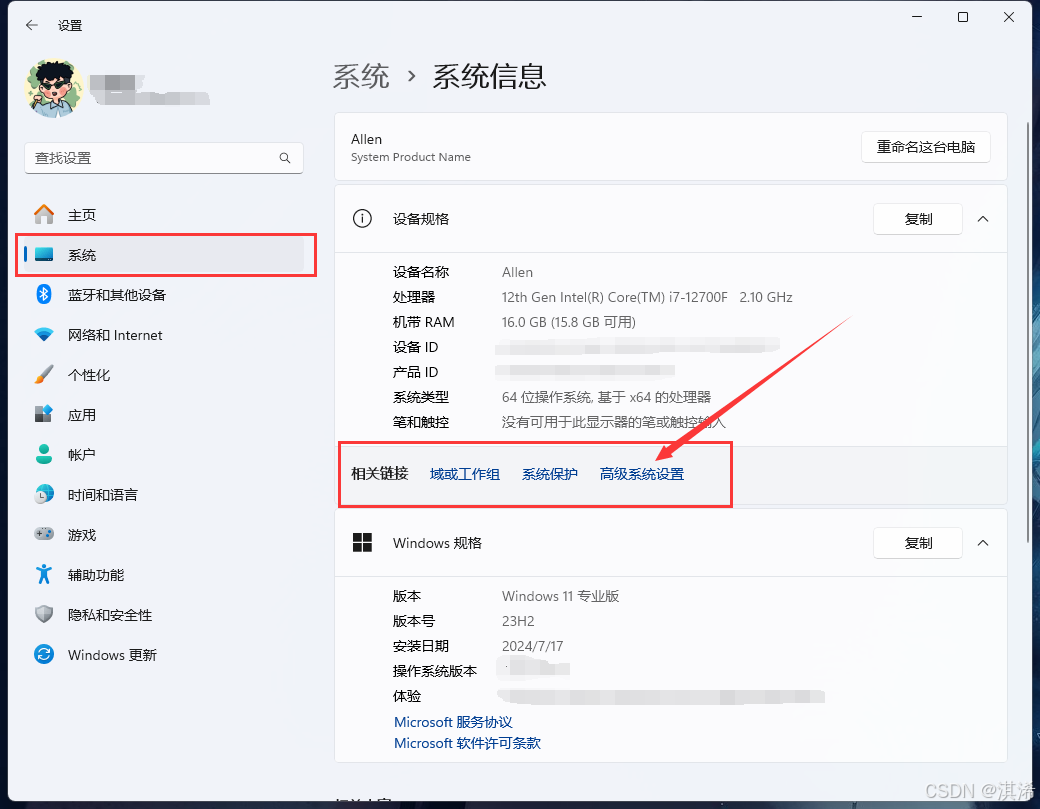
Task: Open 游戏 gamepad icon
Action: tap(44, 534)
